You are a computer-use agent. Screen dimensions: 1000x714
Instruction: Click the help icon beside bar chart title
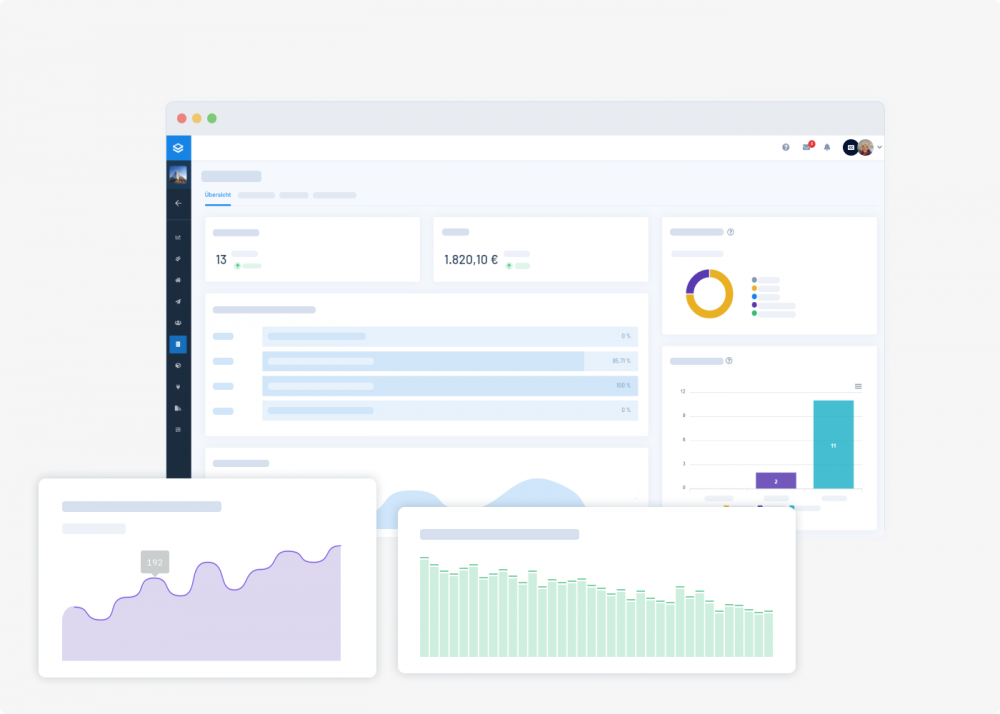tap(729, 361)
